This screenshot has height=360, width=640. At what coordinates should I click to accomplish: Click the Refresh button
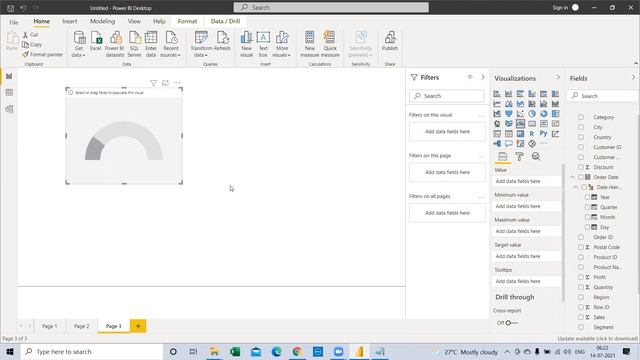[x=222, y=41]
